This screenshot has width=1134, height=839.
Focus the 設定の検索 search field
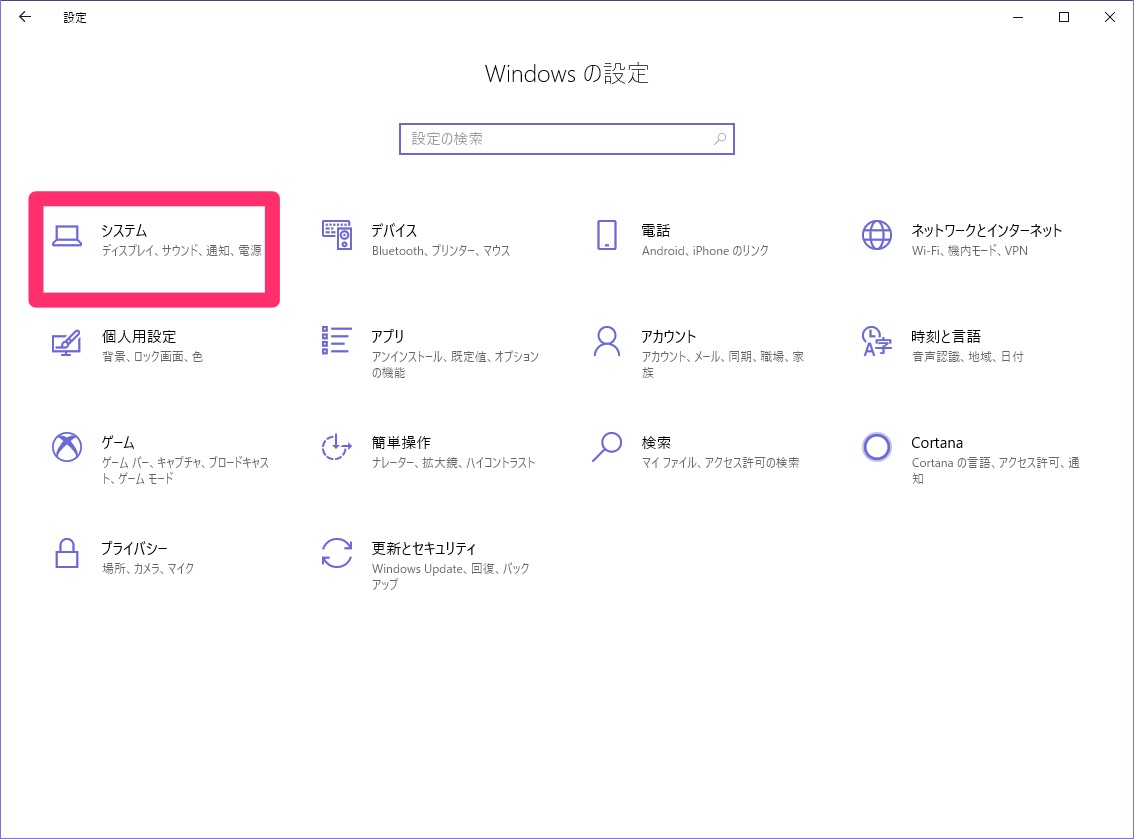(567, 139)
